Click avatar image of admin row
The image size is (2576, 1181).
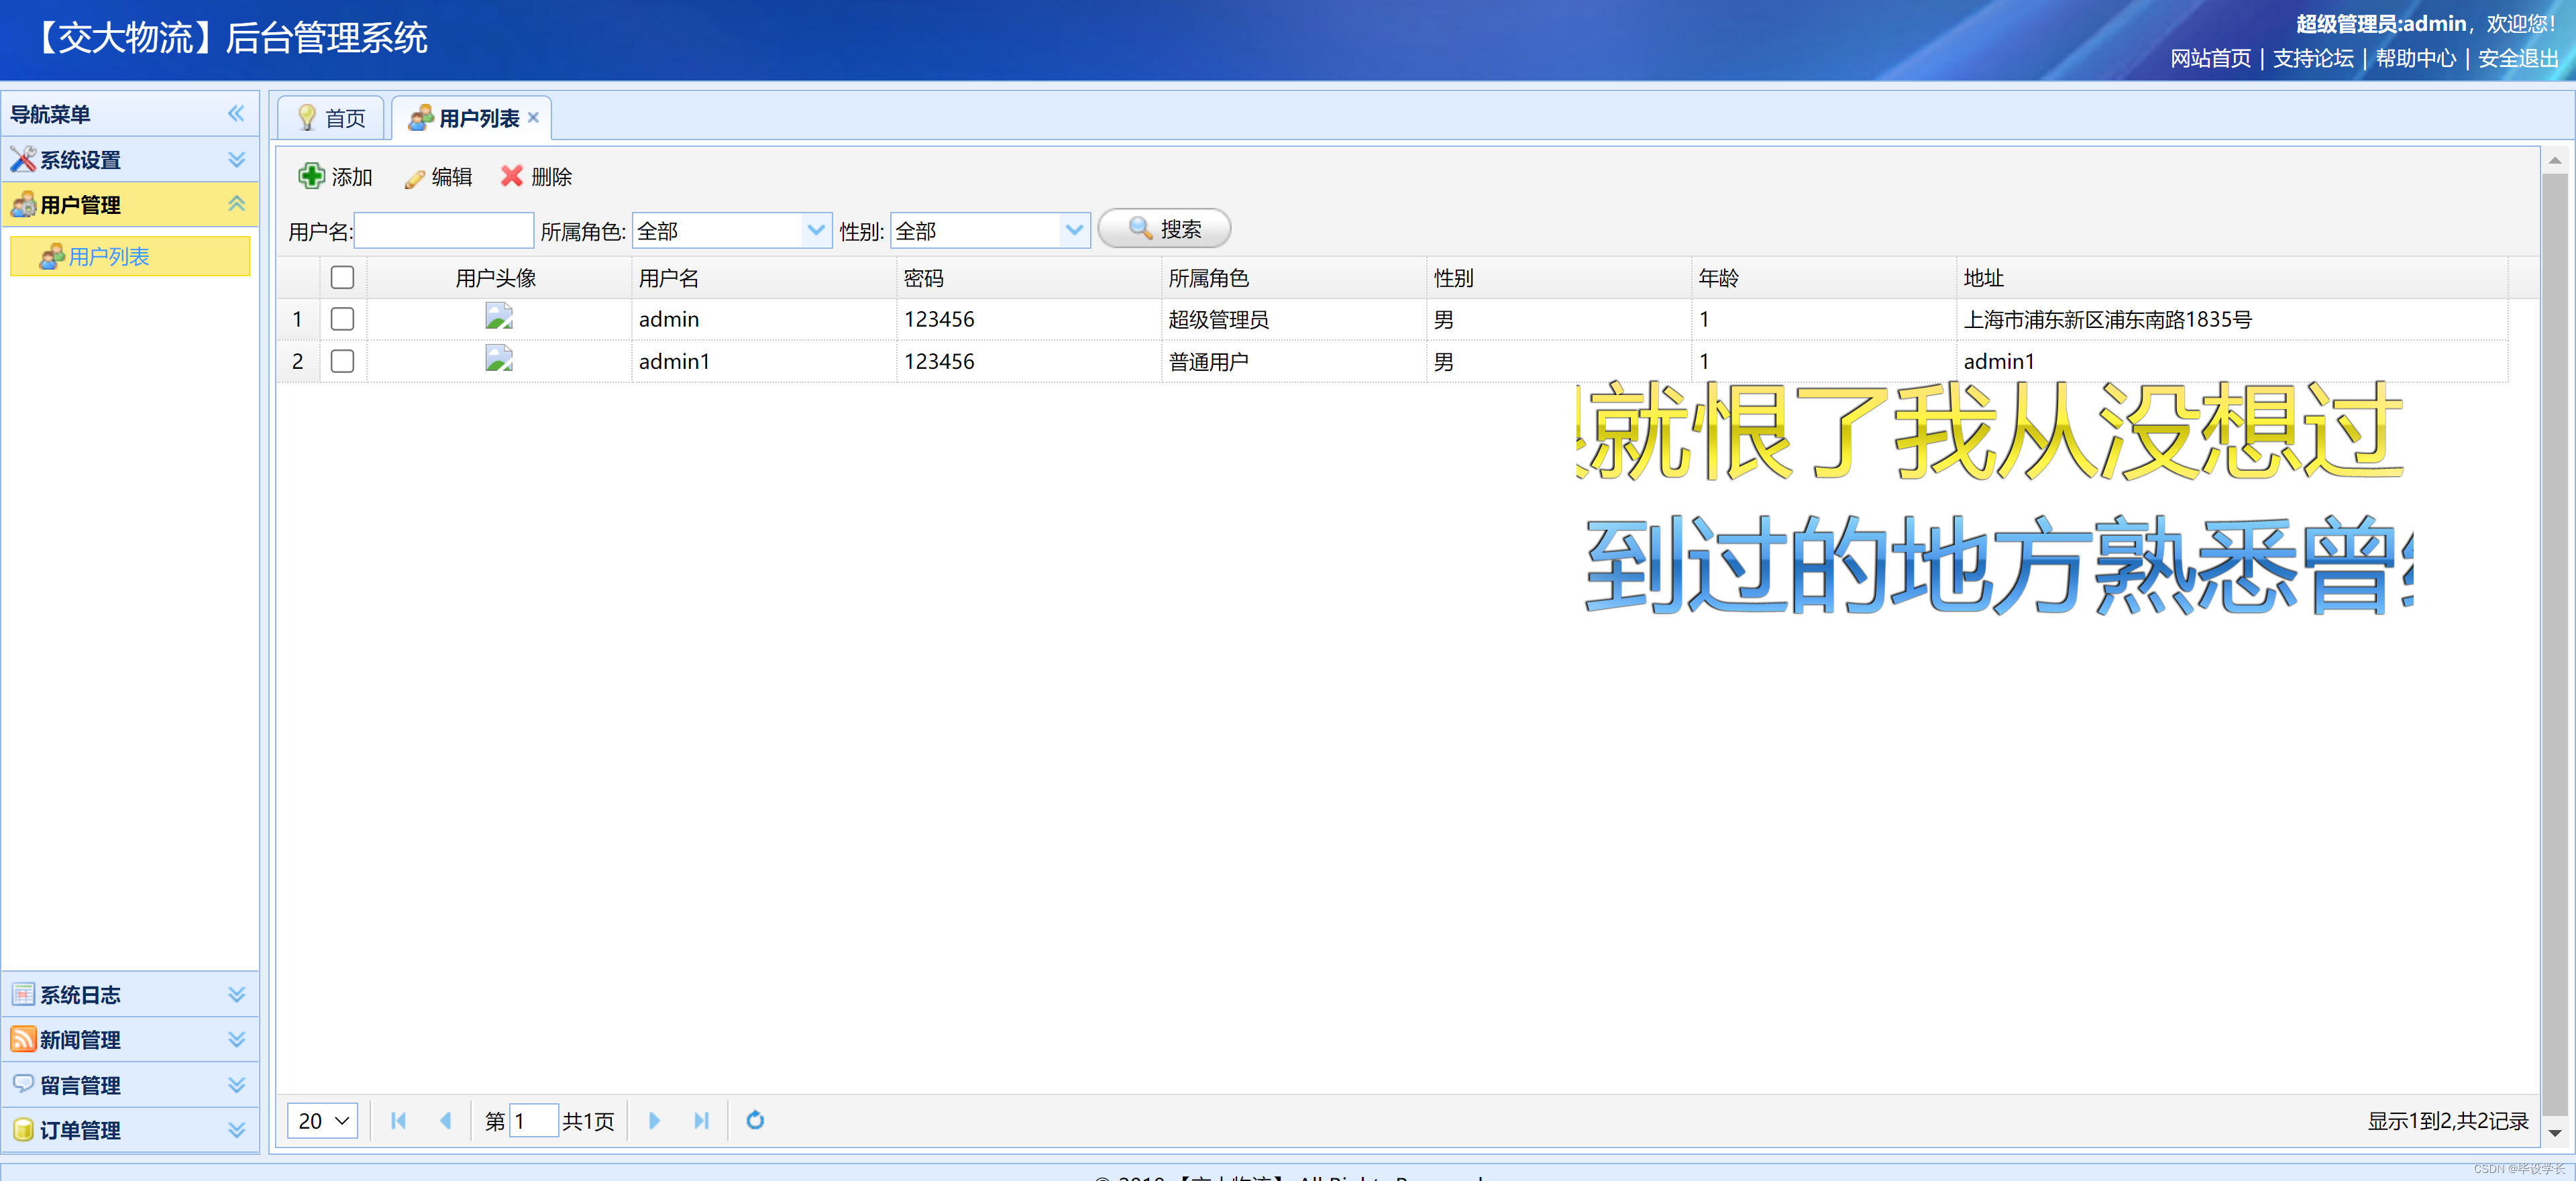(499, 317)
